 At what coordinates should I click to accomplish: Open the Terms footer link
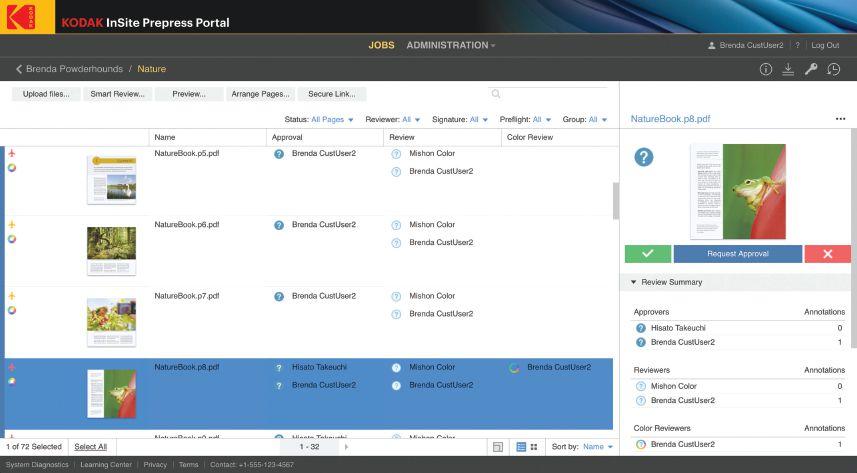[189, 465]
